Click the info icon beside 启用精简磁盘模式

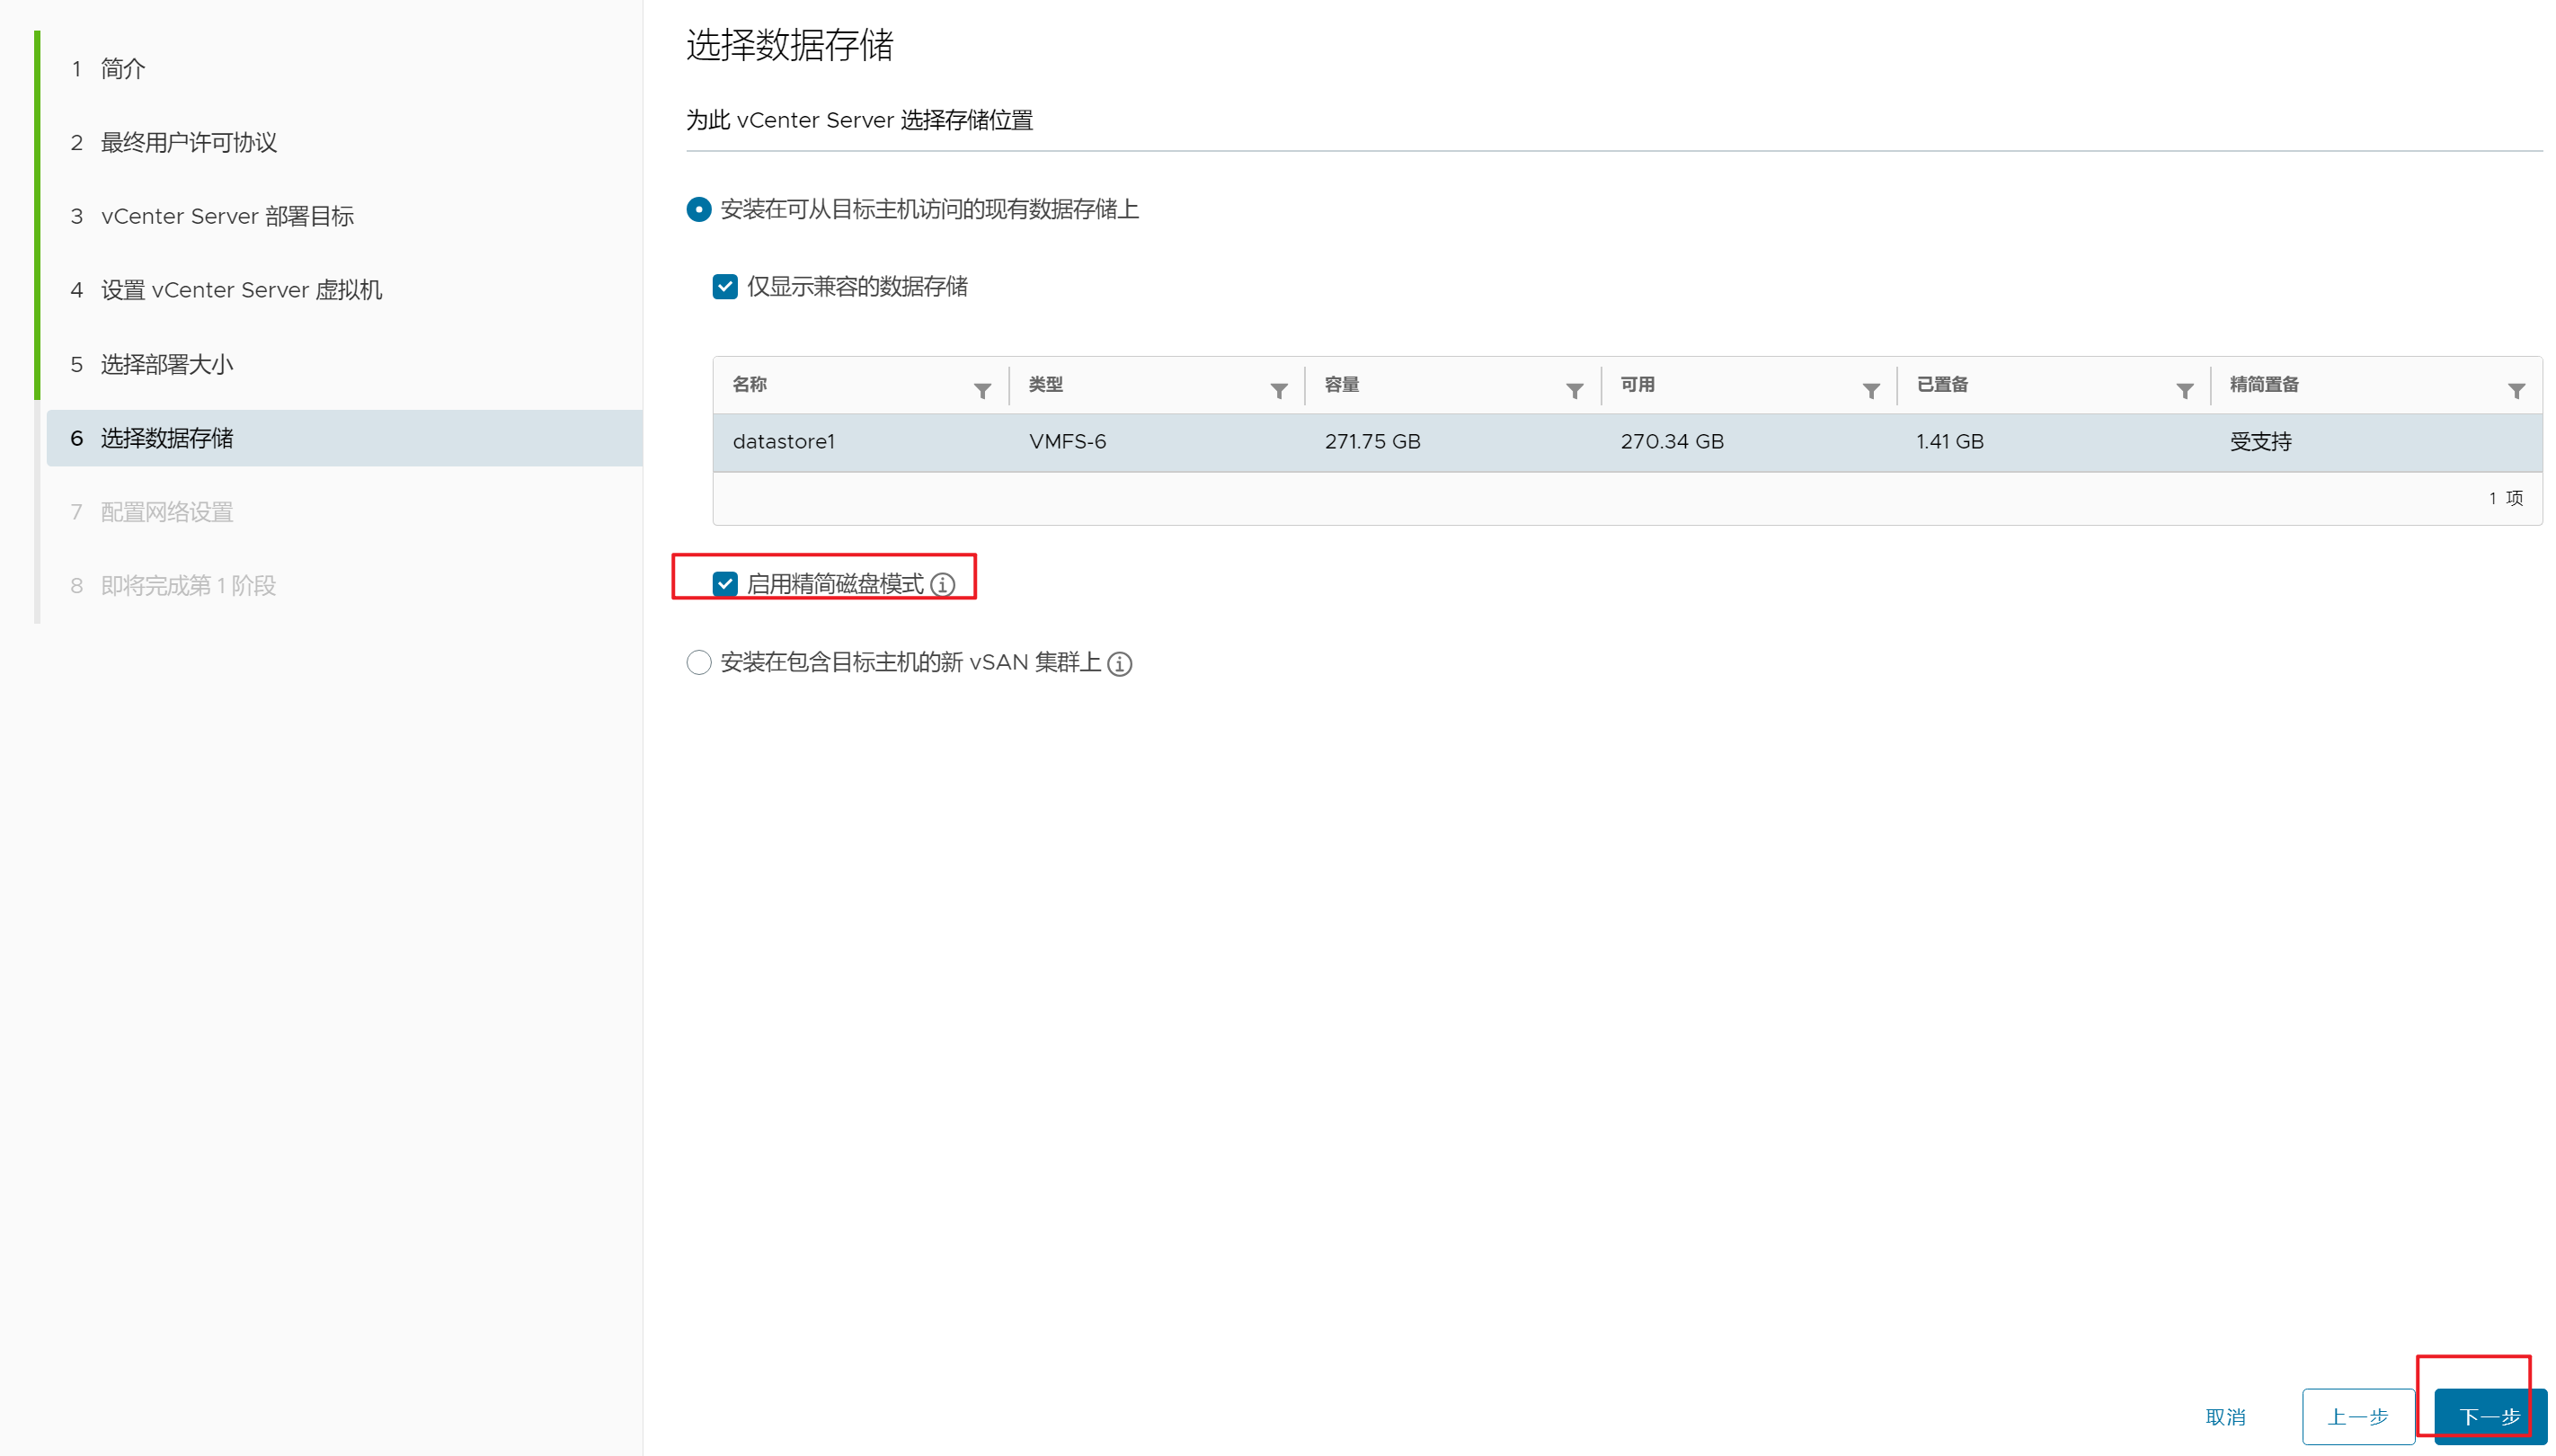(x=942, y=585)
